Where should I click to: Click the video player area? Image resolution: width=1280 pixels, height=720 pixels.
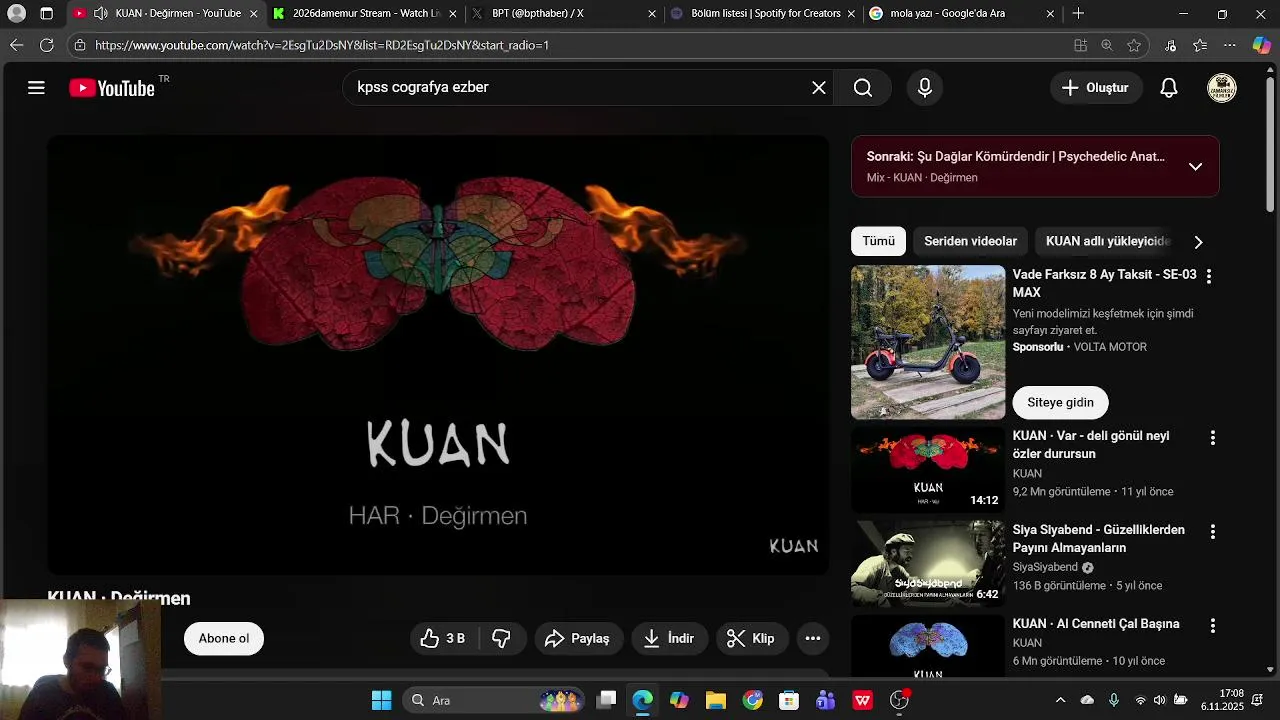(438, 355)
